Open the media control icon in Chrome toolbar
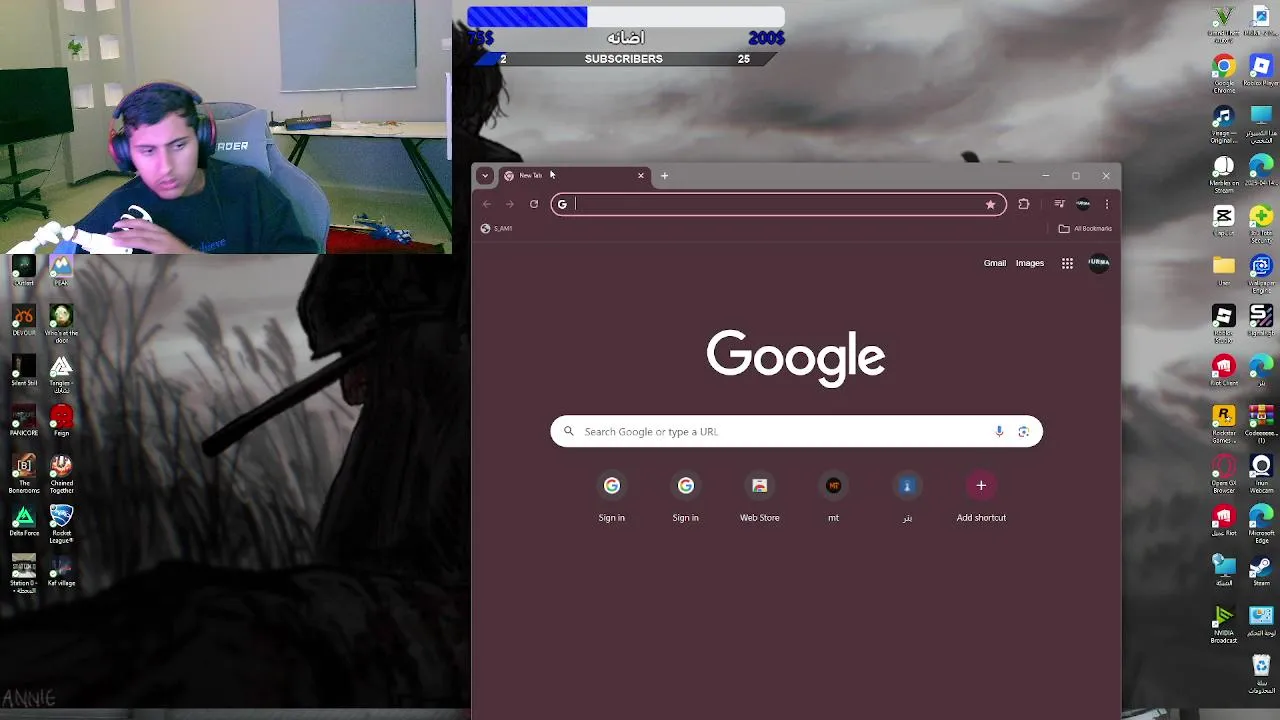This screenshot has height=720, width=1280. tap(1059, 204)
